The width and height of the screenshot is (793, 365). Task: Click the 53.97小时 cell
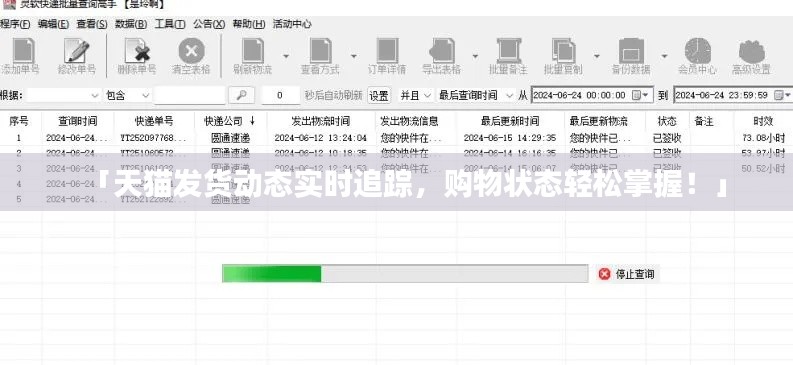(764, 153)
